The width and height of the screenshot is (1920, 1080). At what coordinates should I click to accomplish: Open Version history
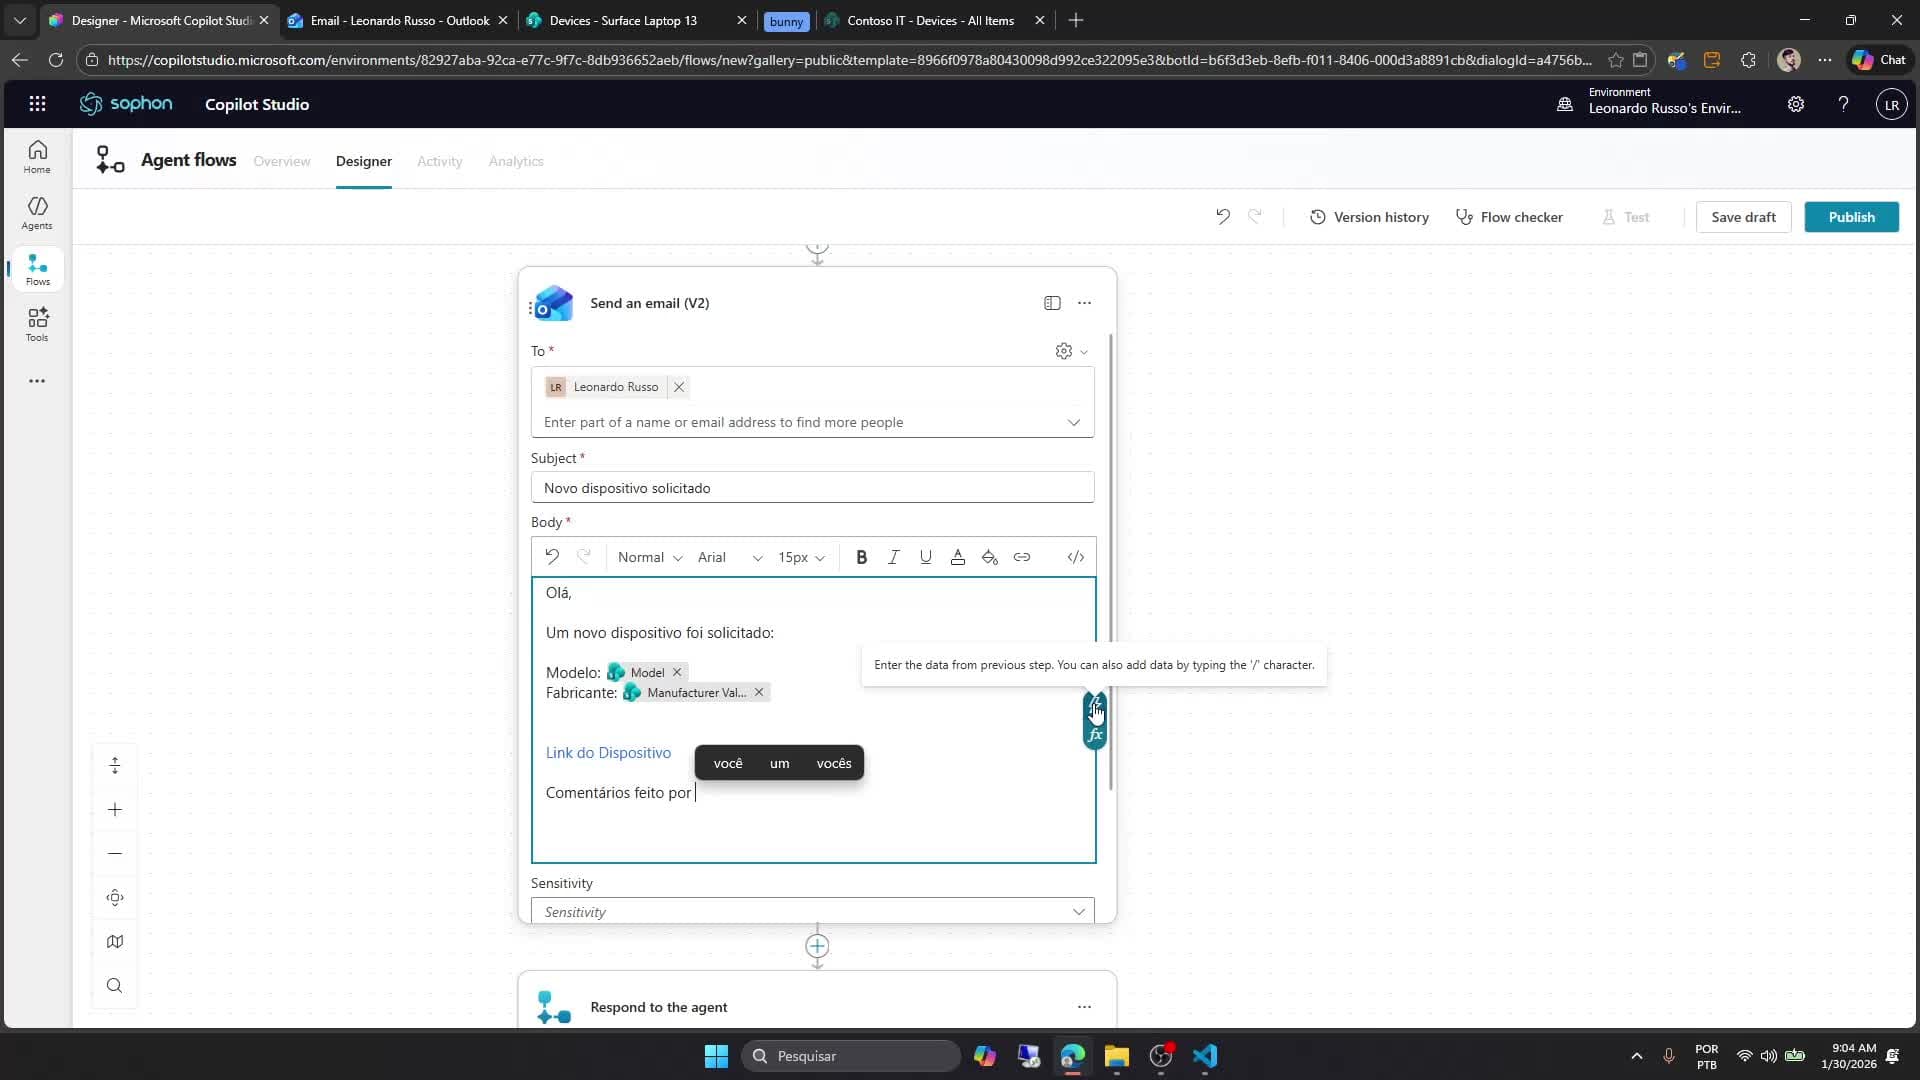point(1370,216)
